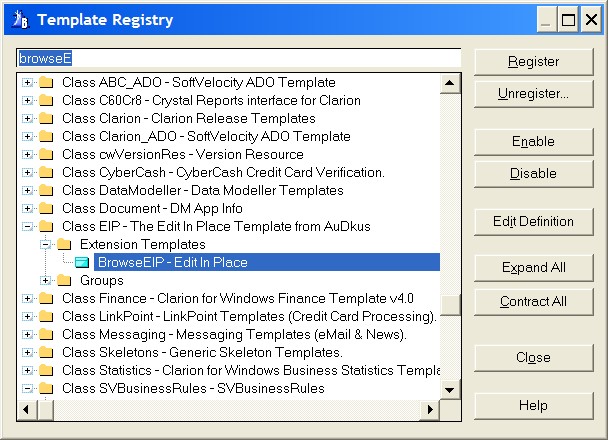608x440 pixels.
Task: Click the Unregister... button
Action: click(534, 94)
